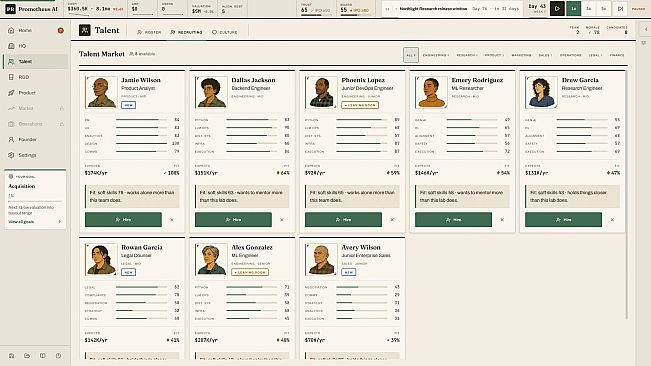Click the Talent header icon
The image size is (651, 366).
85,30
